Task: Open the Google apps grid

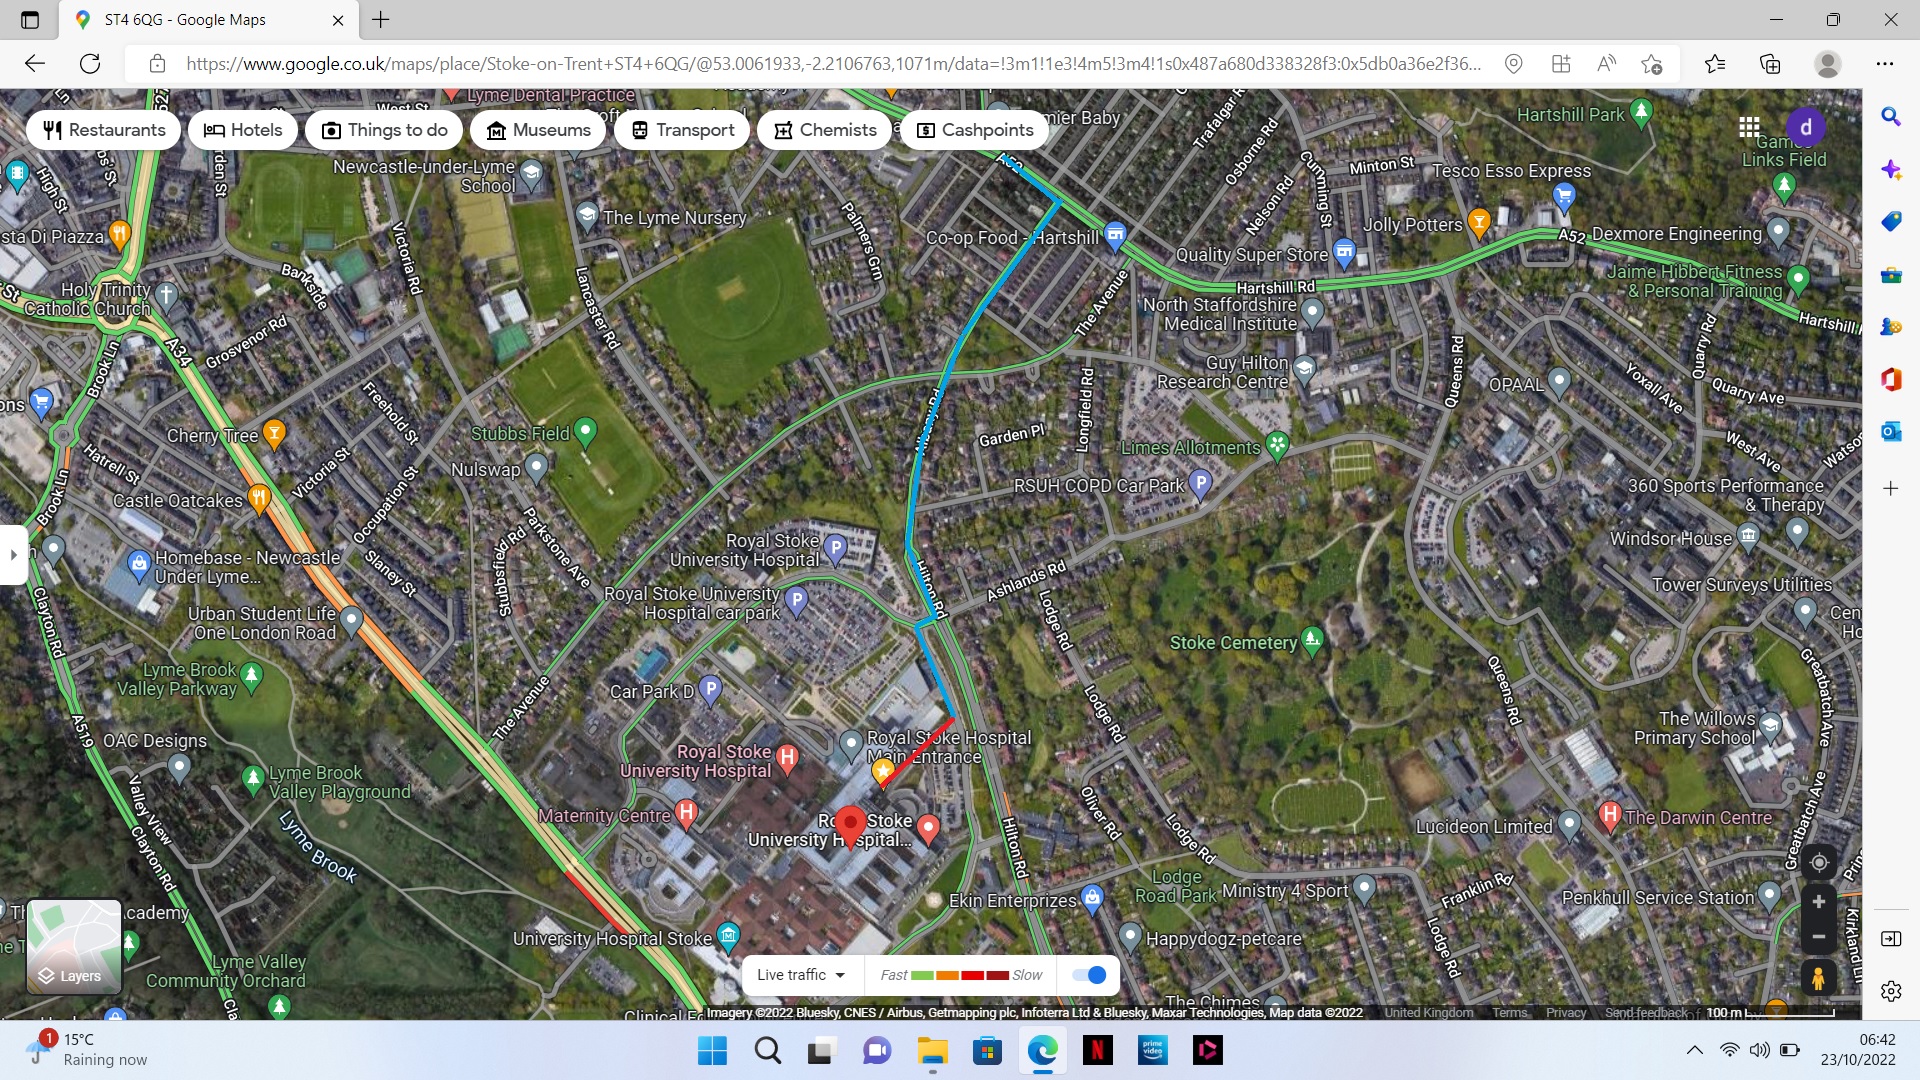Action: point(1749,127)
